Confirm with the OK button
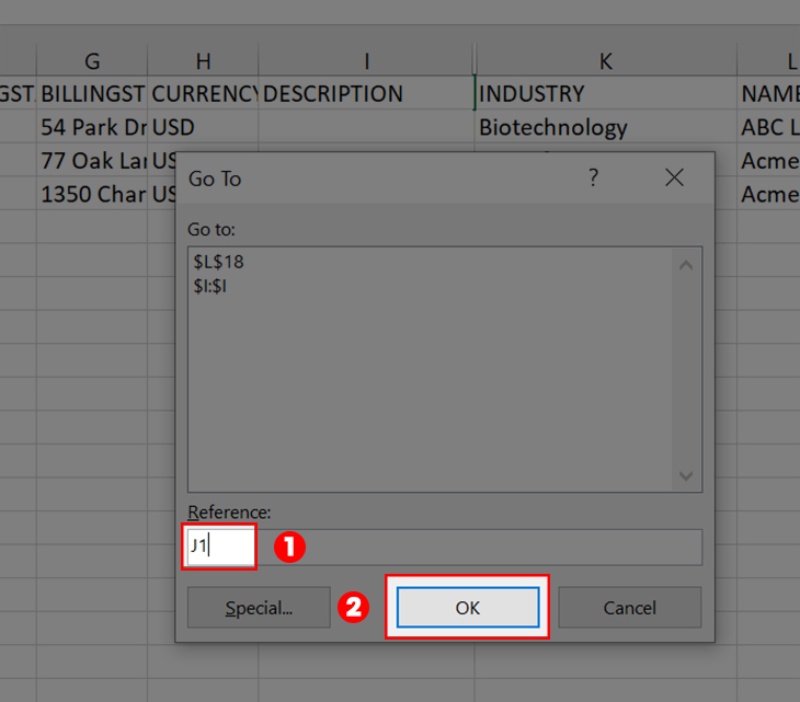The height and width of the screenshot is (702, 800). [x=468, y=608]
